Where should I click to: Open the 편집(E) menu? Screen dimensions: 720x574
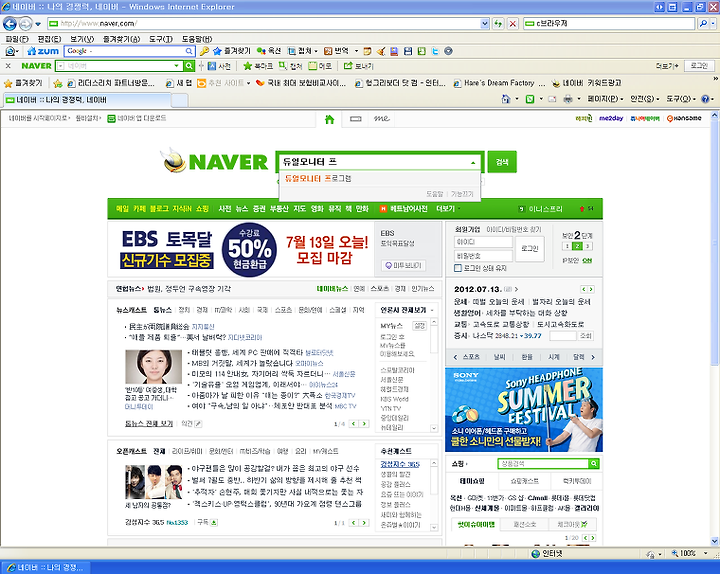(49, 39)
